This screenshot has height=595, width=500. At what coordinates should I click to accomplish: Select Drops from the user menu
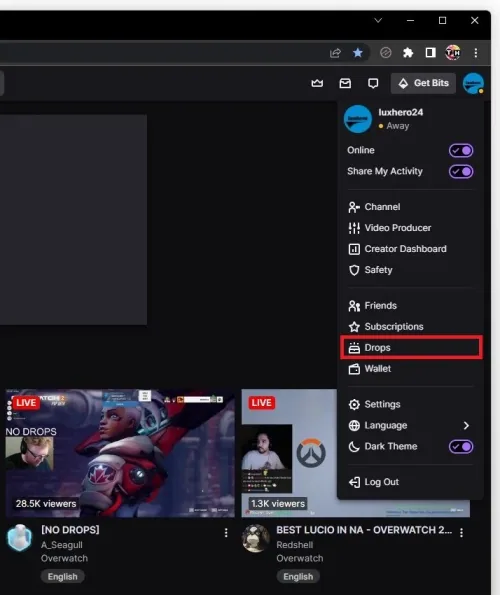[x=411, y=348]
